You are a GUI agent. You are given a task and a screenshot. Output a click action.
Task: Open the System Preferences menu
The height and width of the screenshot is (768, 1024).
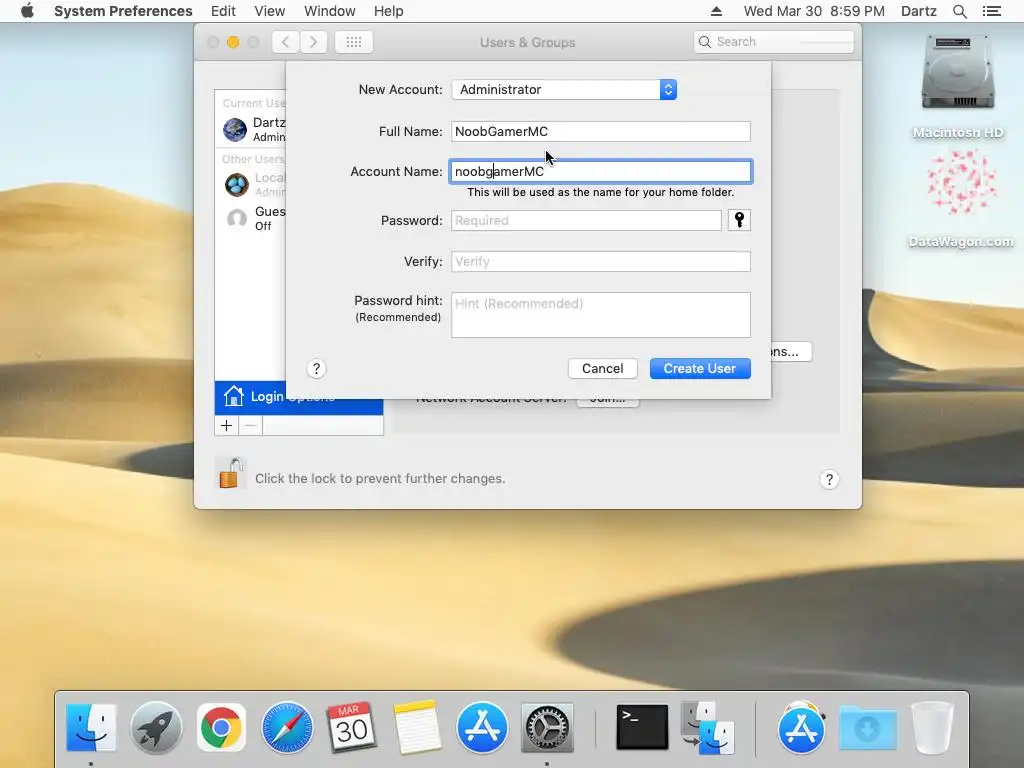pyautogui.click(x=123, y=11)
